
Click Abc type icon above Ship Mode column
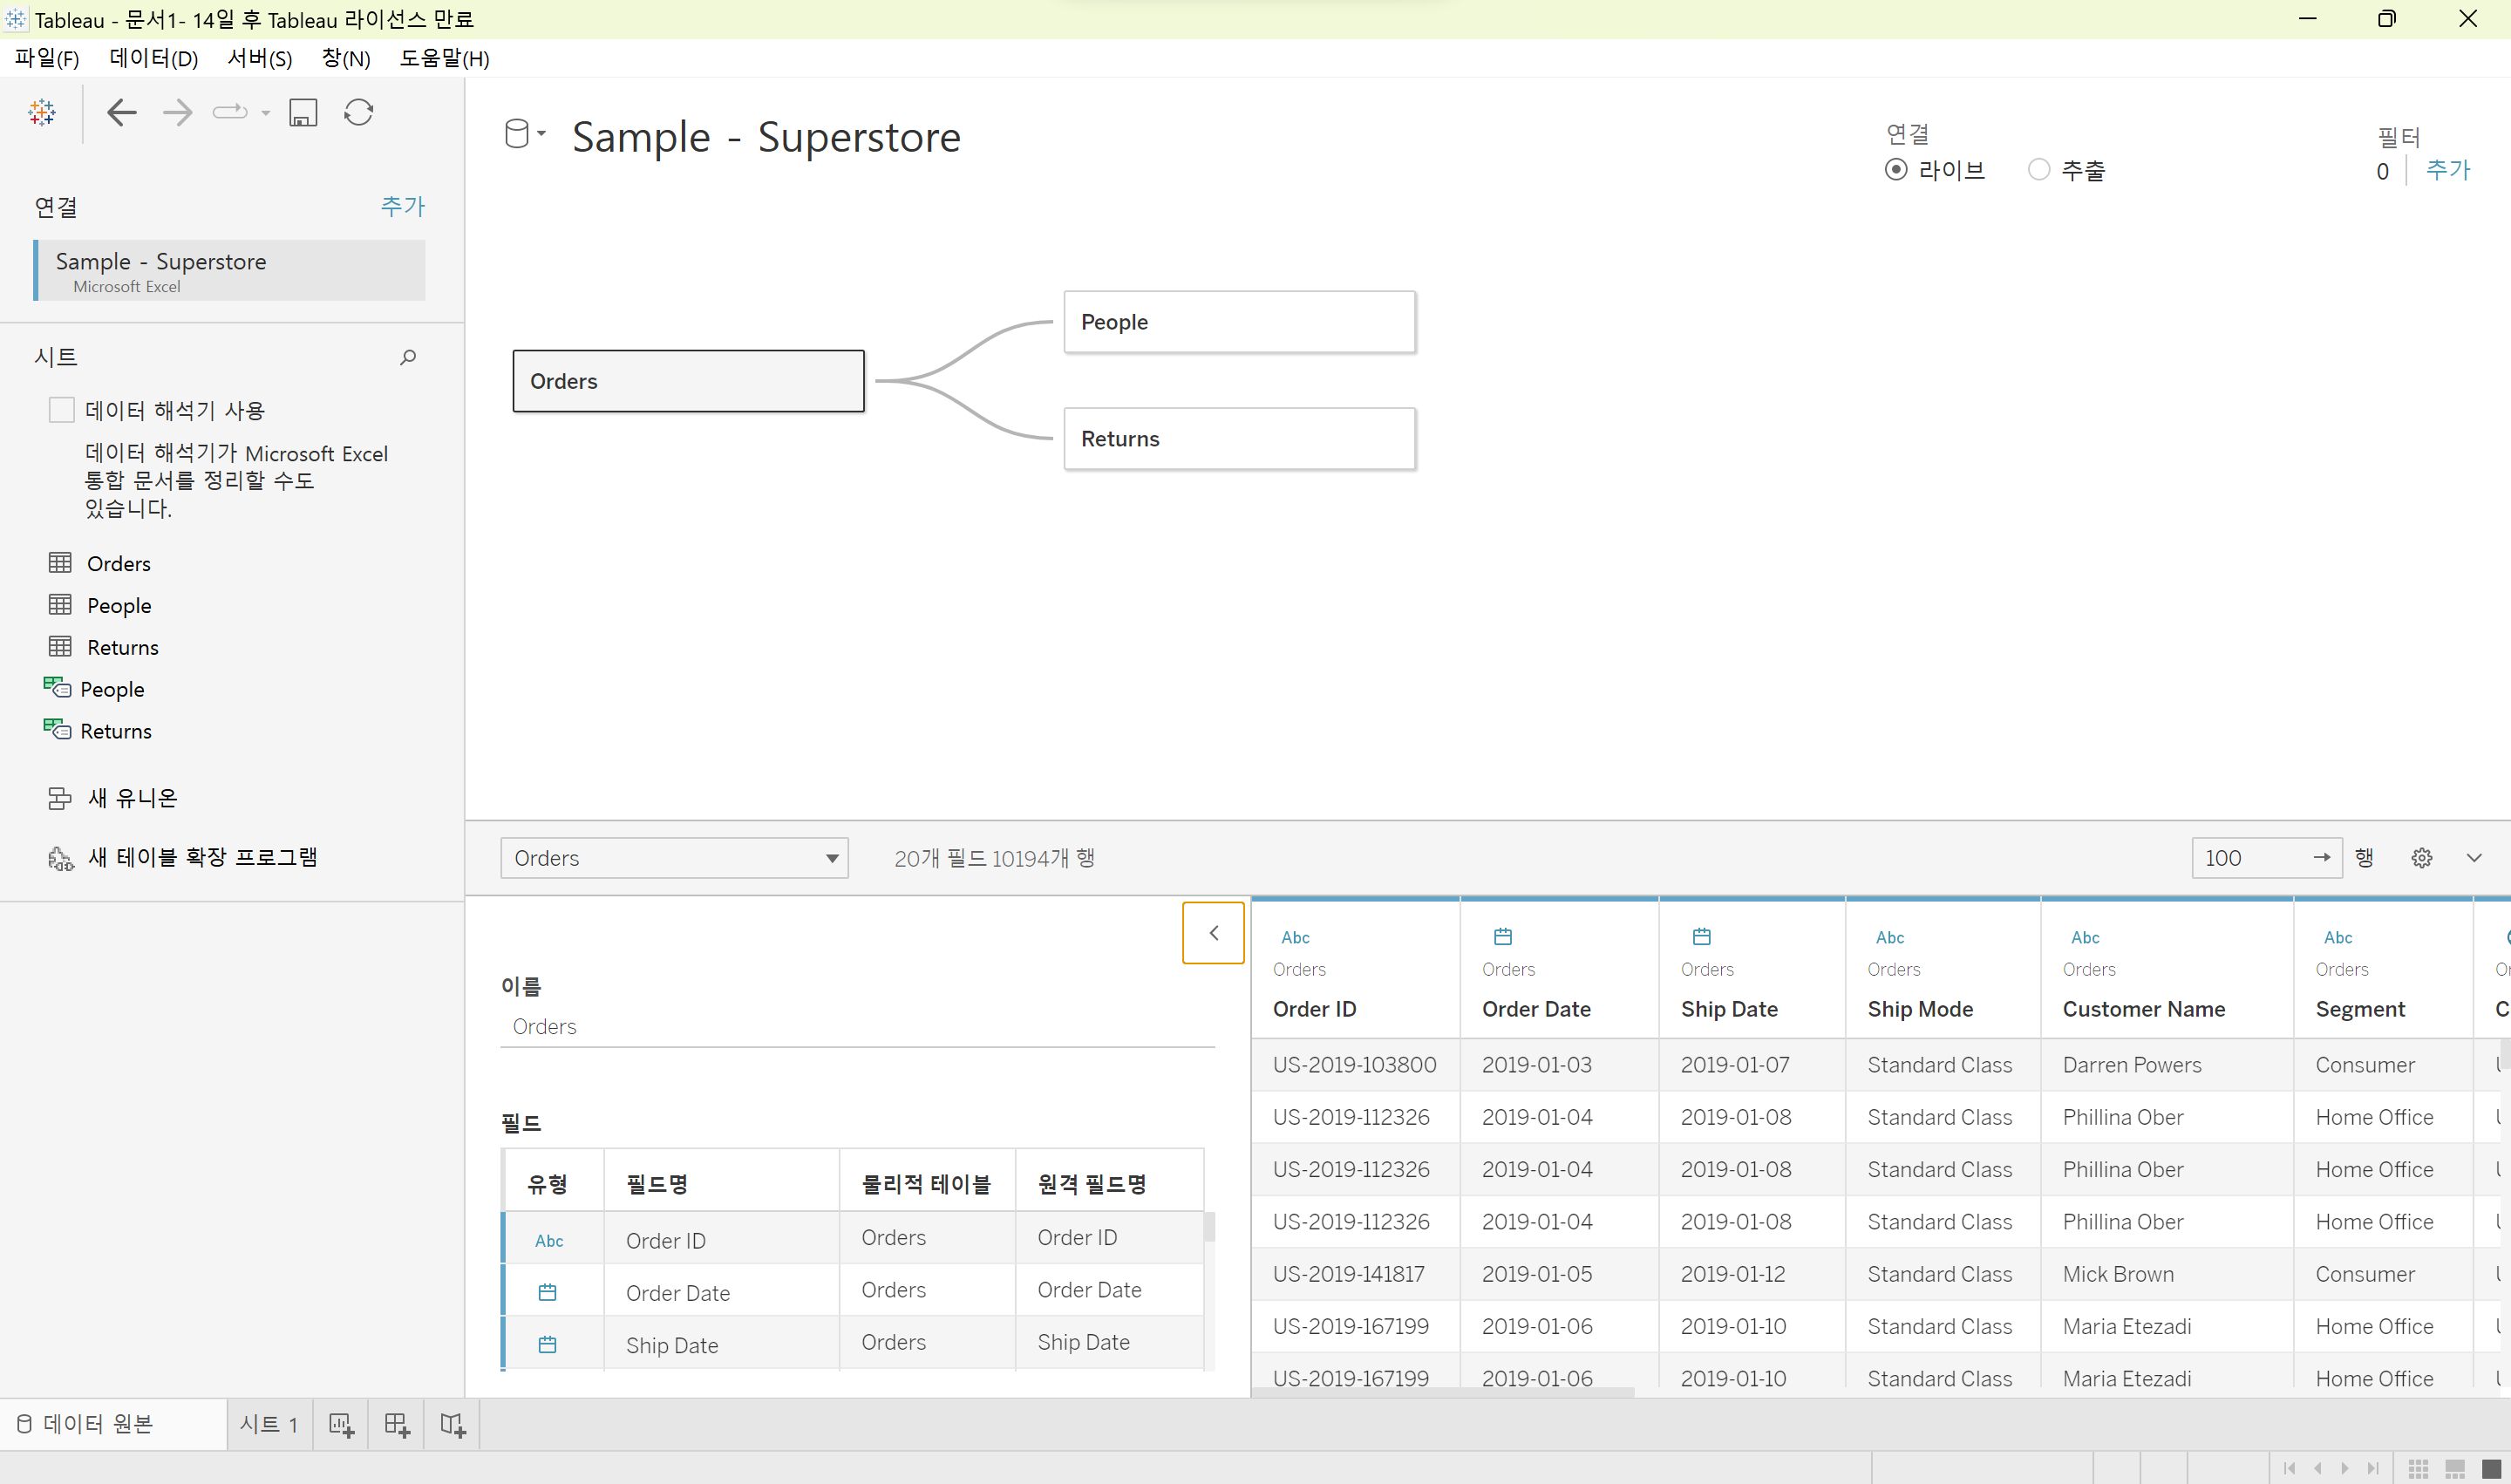1890,937
